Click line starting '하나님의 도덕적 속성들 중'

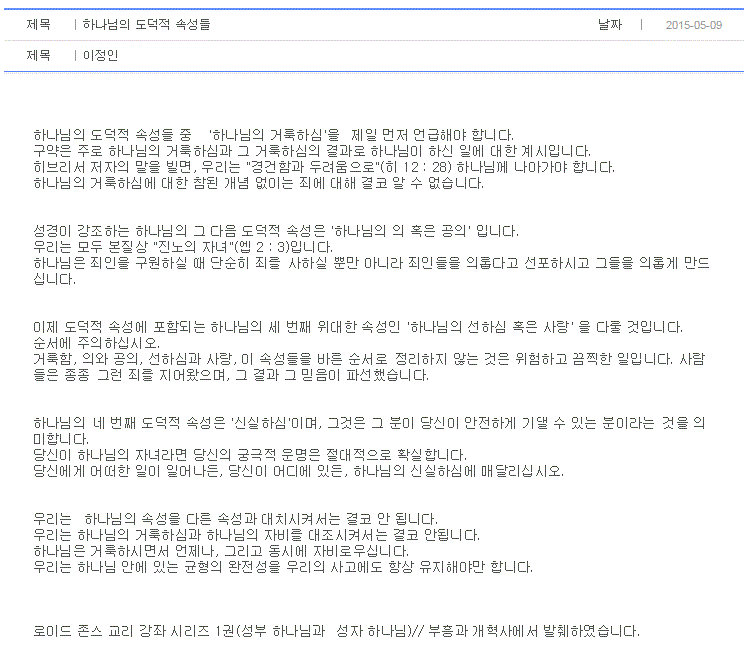pos(273,135)
